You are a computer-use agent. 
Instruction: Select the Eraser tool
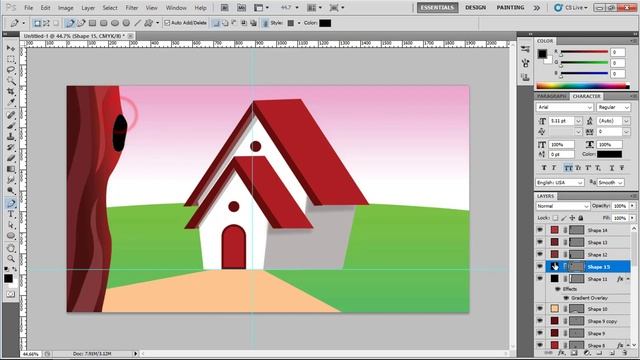point(11,158)
